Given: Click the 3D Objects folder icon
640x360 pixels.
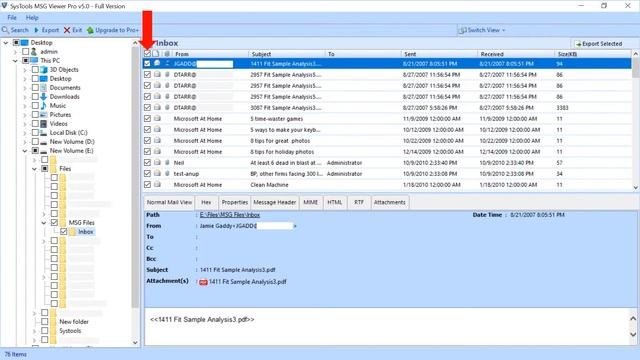Looking at the screenshot, I should coord(44,70).
